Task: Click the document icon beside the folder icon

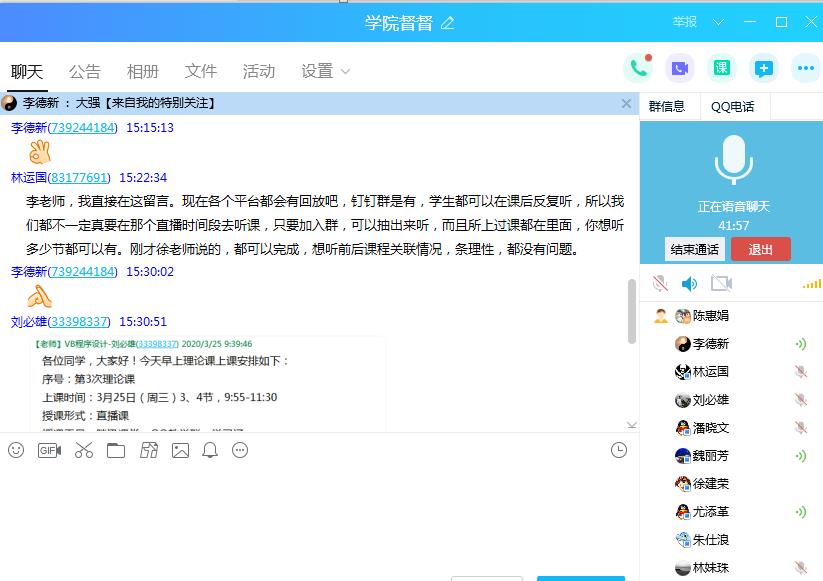Action: [149, 450]
